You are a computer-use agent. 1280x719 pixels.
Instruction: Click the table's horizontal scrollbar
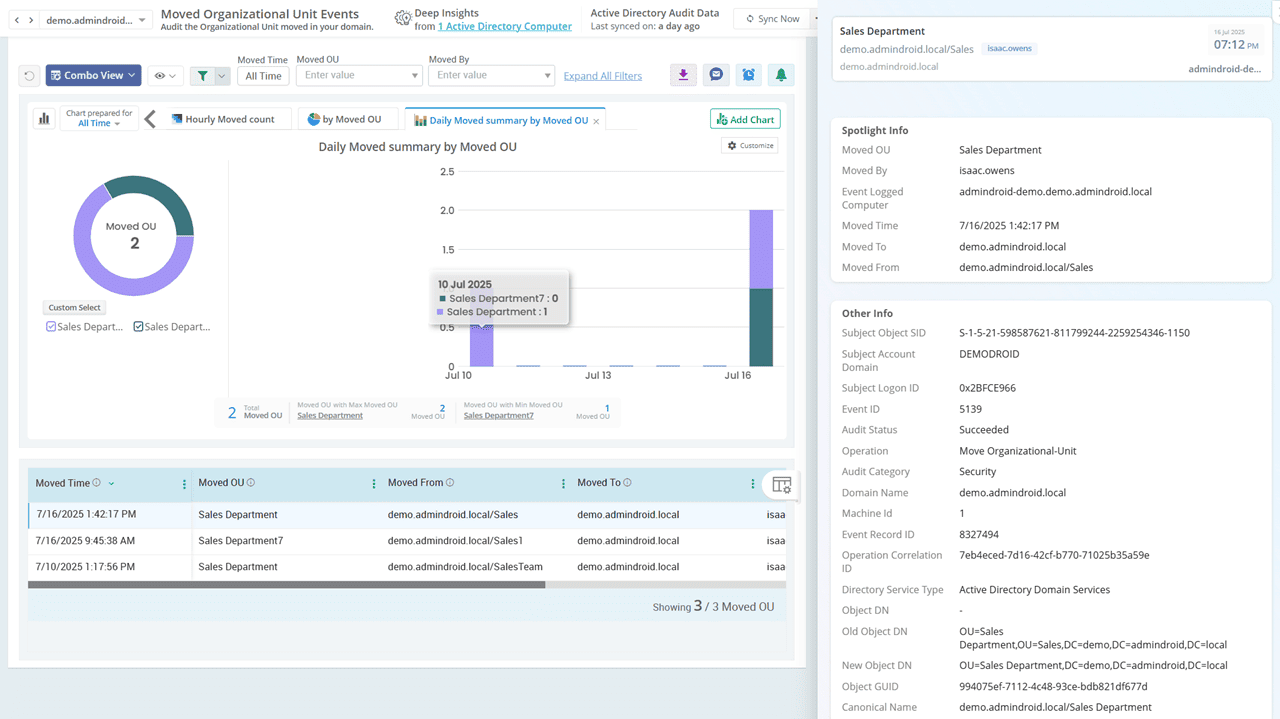[x=286, y=585]
